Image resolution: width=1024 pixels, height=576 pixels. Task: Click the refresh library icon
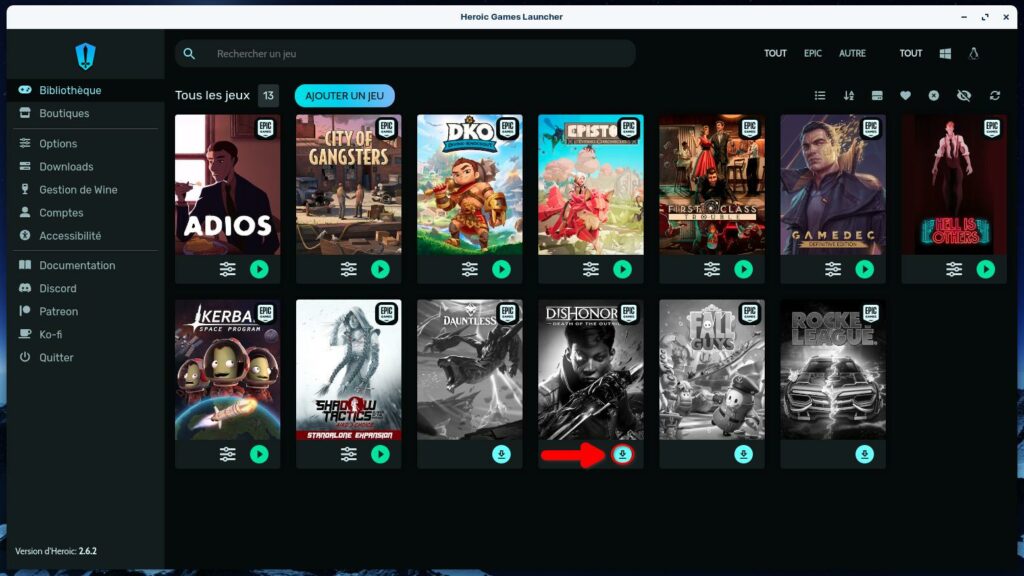994,96
